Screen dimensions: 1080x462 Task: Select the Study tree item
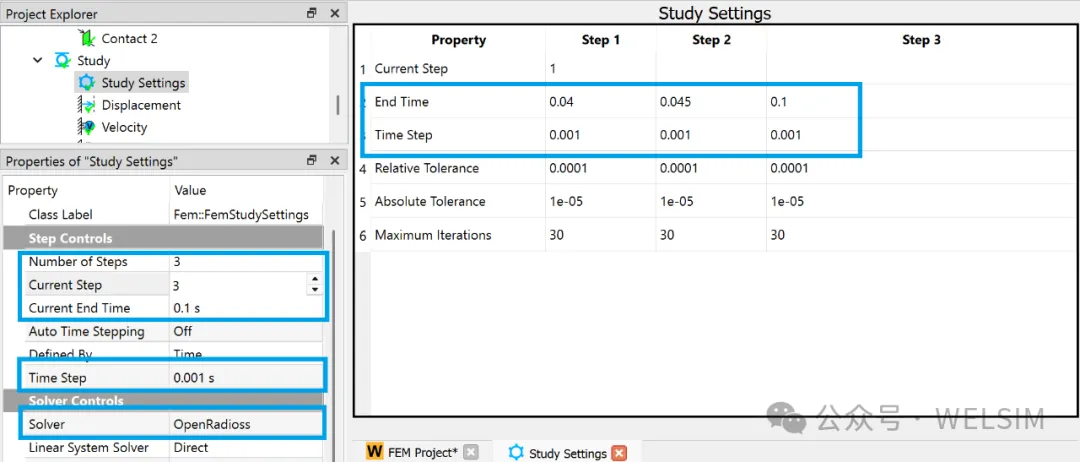[x=94, y=61]
